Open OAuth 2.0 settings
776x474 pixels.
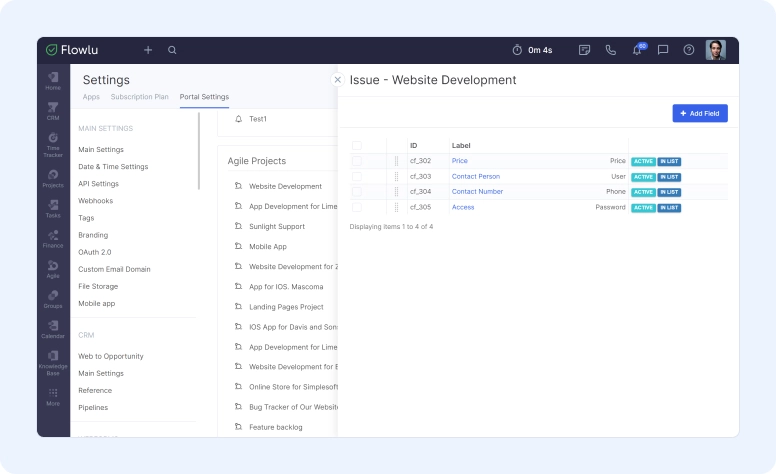pyautogui.click(x=95, y=252)
